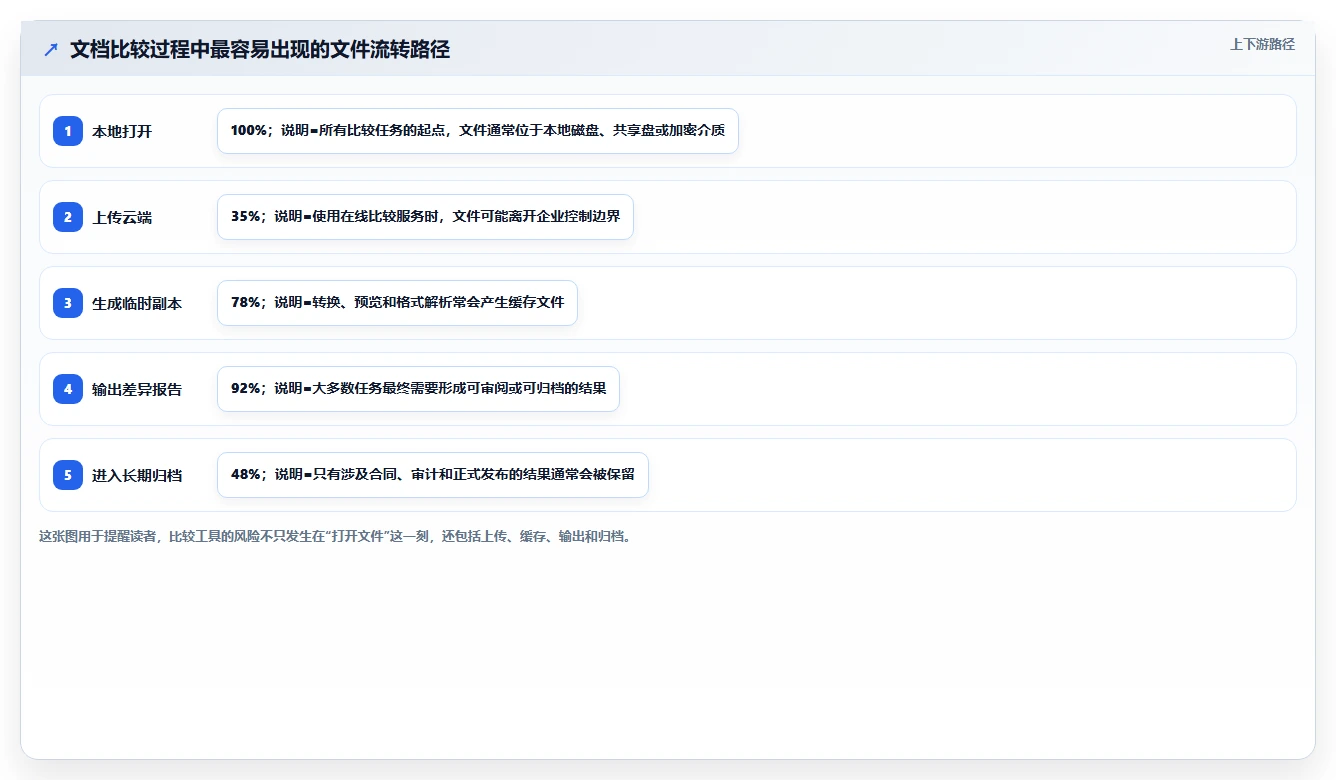Click the 上下游路径 label in the header
The height and width of the screenshot is (780, 1336).
click(x=1262, y=44)
